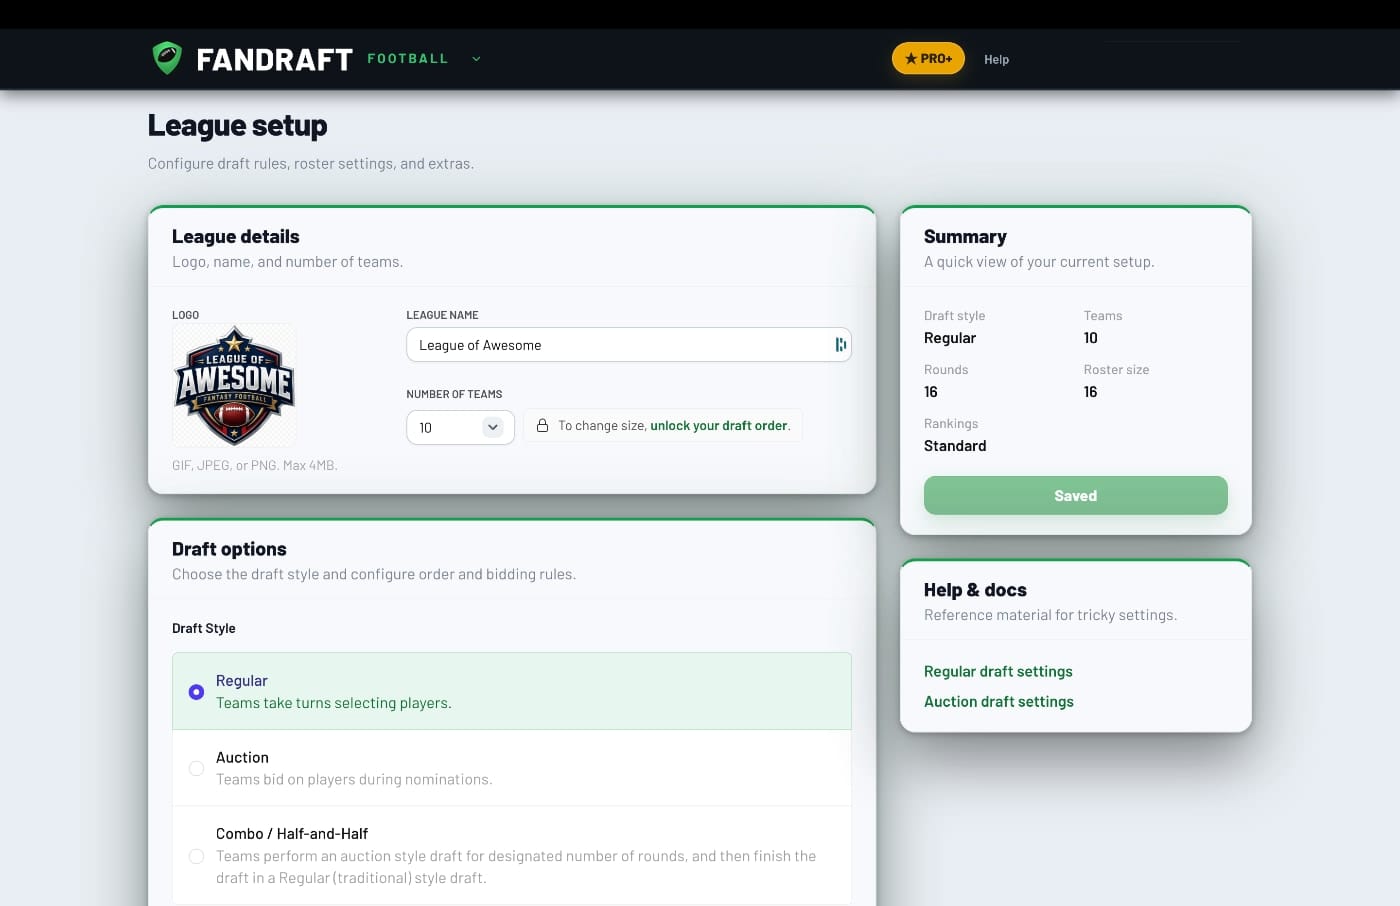Click the padlock icon beside team size note
Screen dimensions: 1400x906
pos(542,425)
